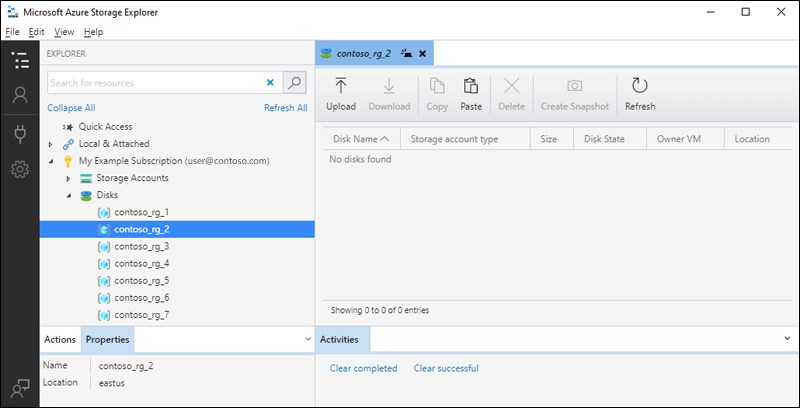Maximize the Storage Explorer window

tap(746, 12)
